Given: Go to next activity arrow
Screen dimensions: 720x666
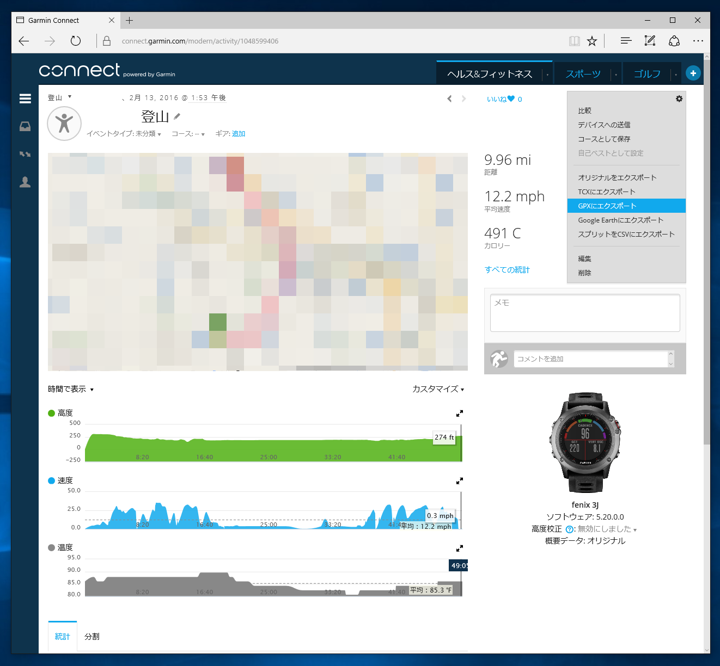Looking at the screenshot, I should [x=463, y=99].
